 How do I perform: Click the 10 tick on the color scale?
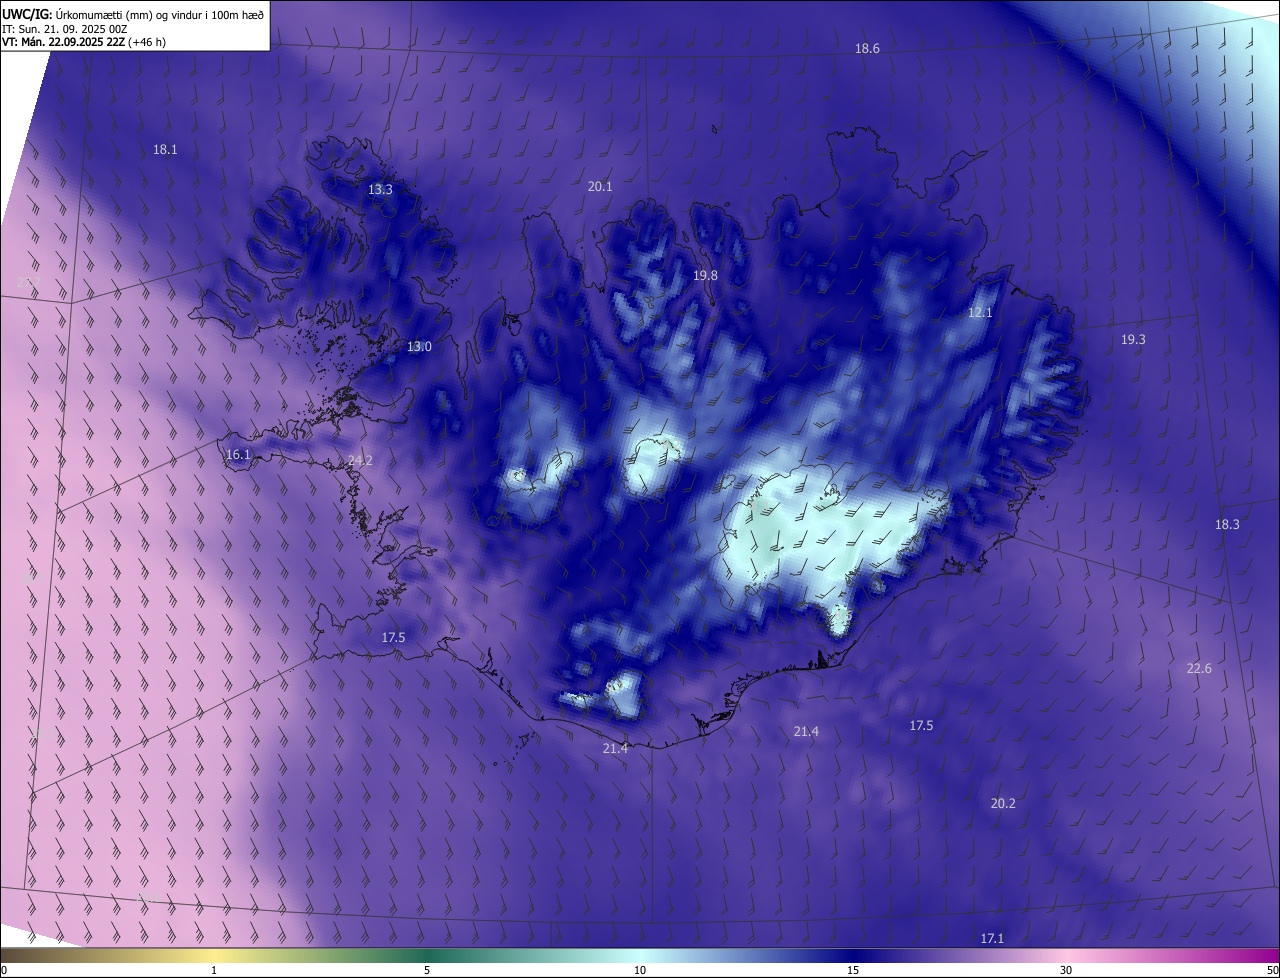[x=640, y=970]
